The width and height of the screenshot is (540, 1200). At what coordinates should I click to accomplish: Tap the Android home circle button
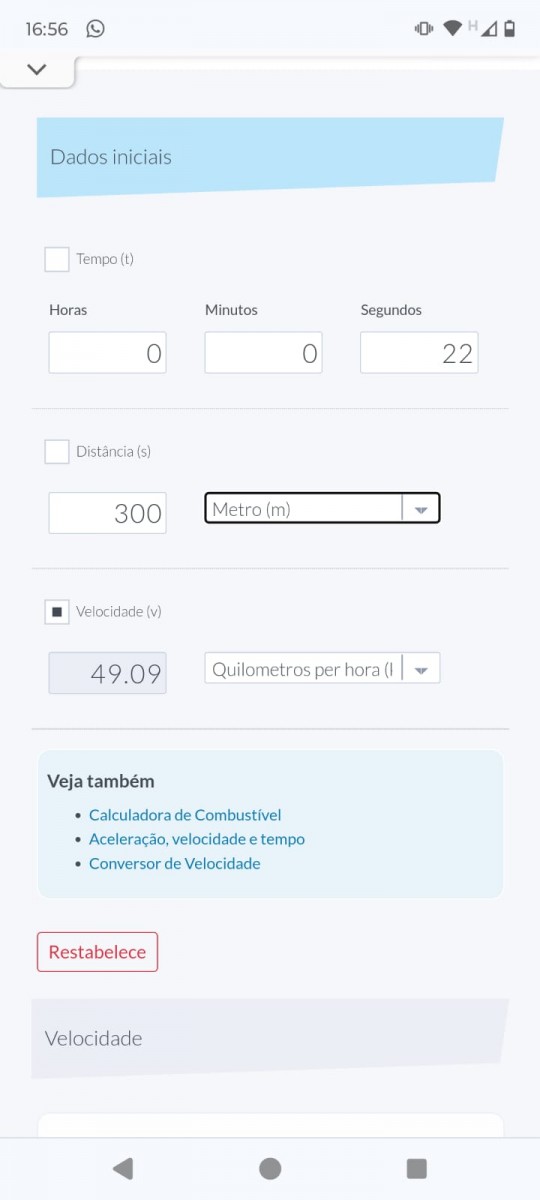point(270,1168)
